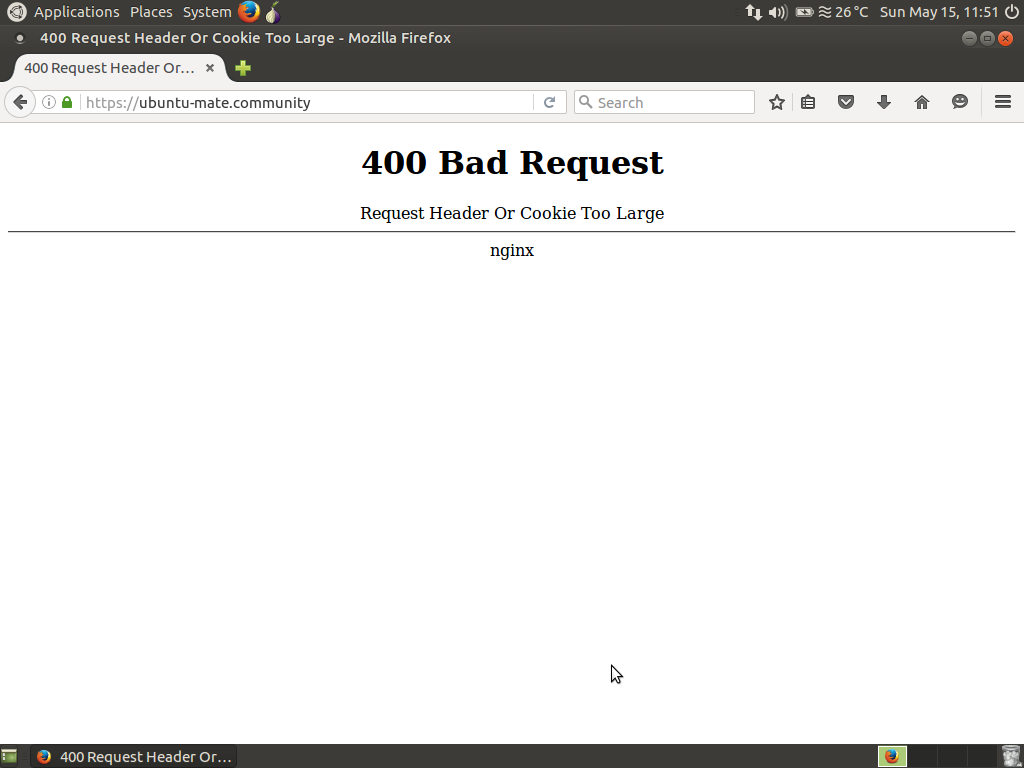This screenshot has height=768, width=1024.
Task: Open the Places menu
Action: point(151,12)
